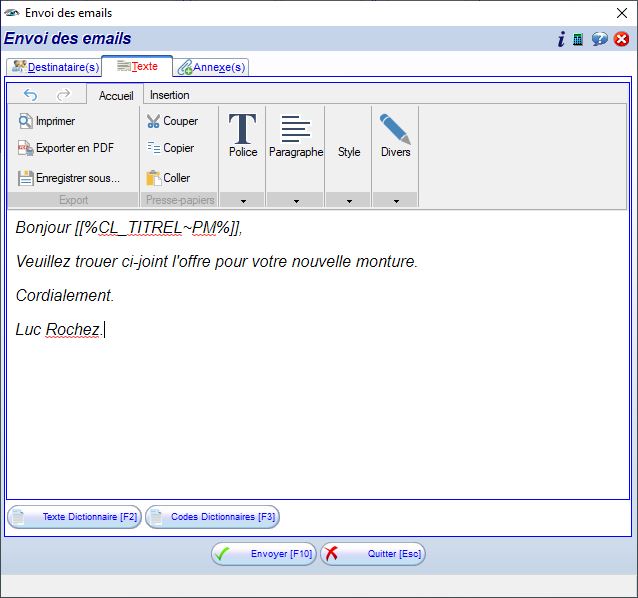
Task: Expand the Paragraphe dropdown arrow
Action: pos(296,201)
